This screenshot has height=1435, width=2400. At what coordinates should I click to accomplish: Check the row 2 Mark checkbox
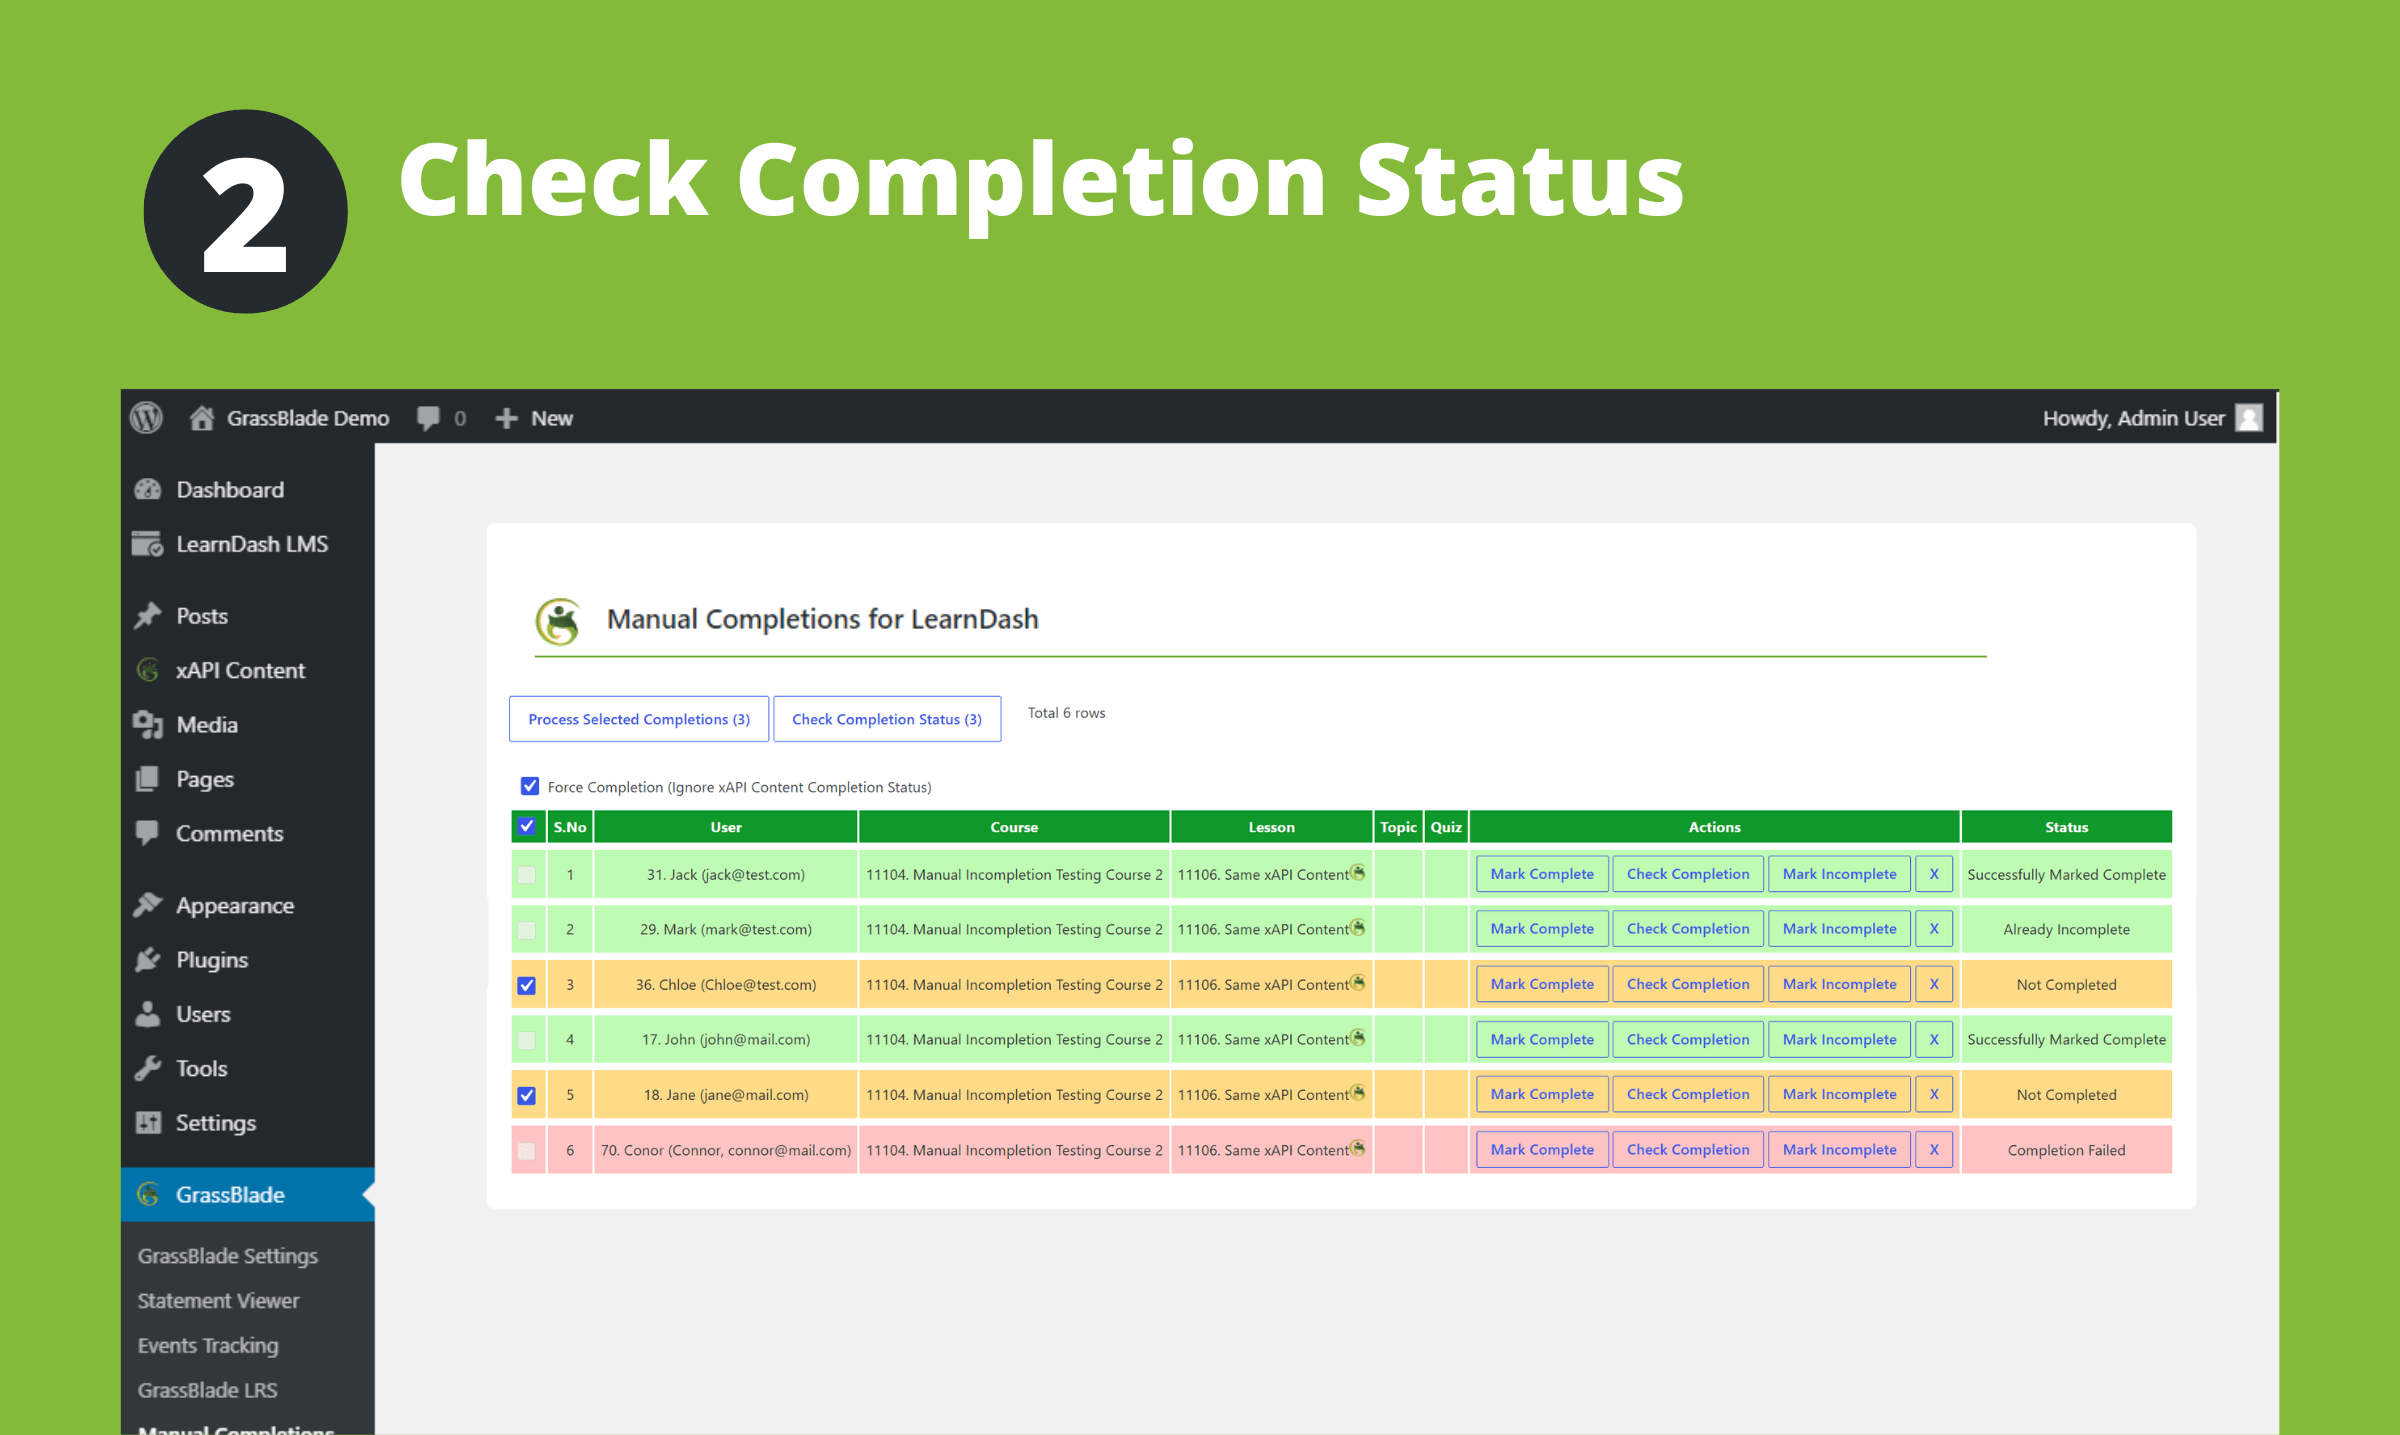tap(527, 930)
